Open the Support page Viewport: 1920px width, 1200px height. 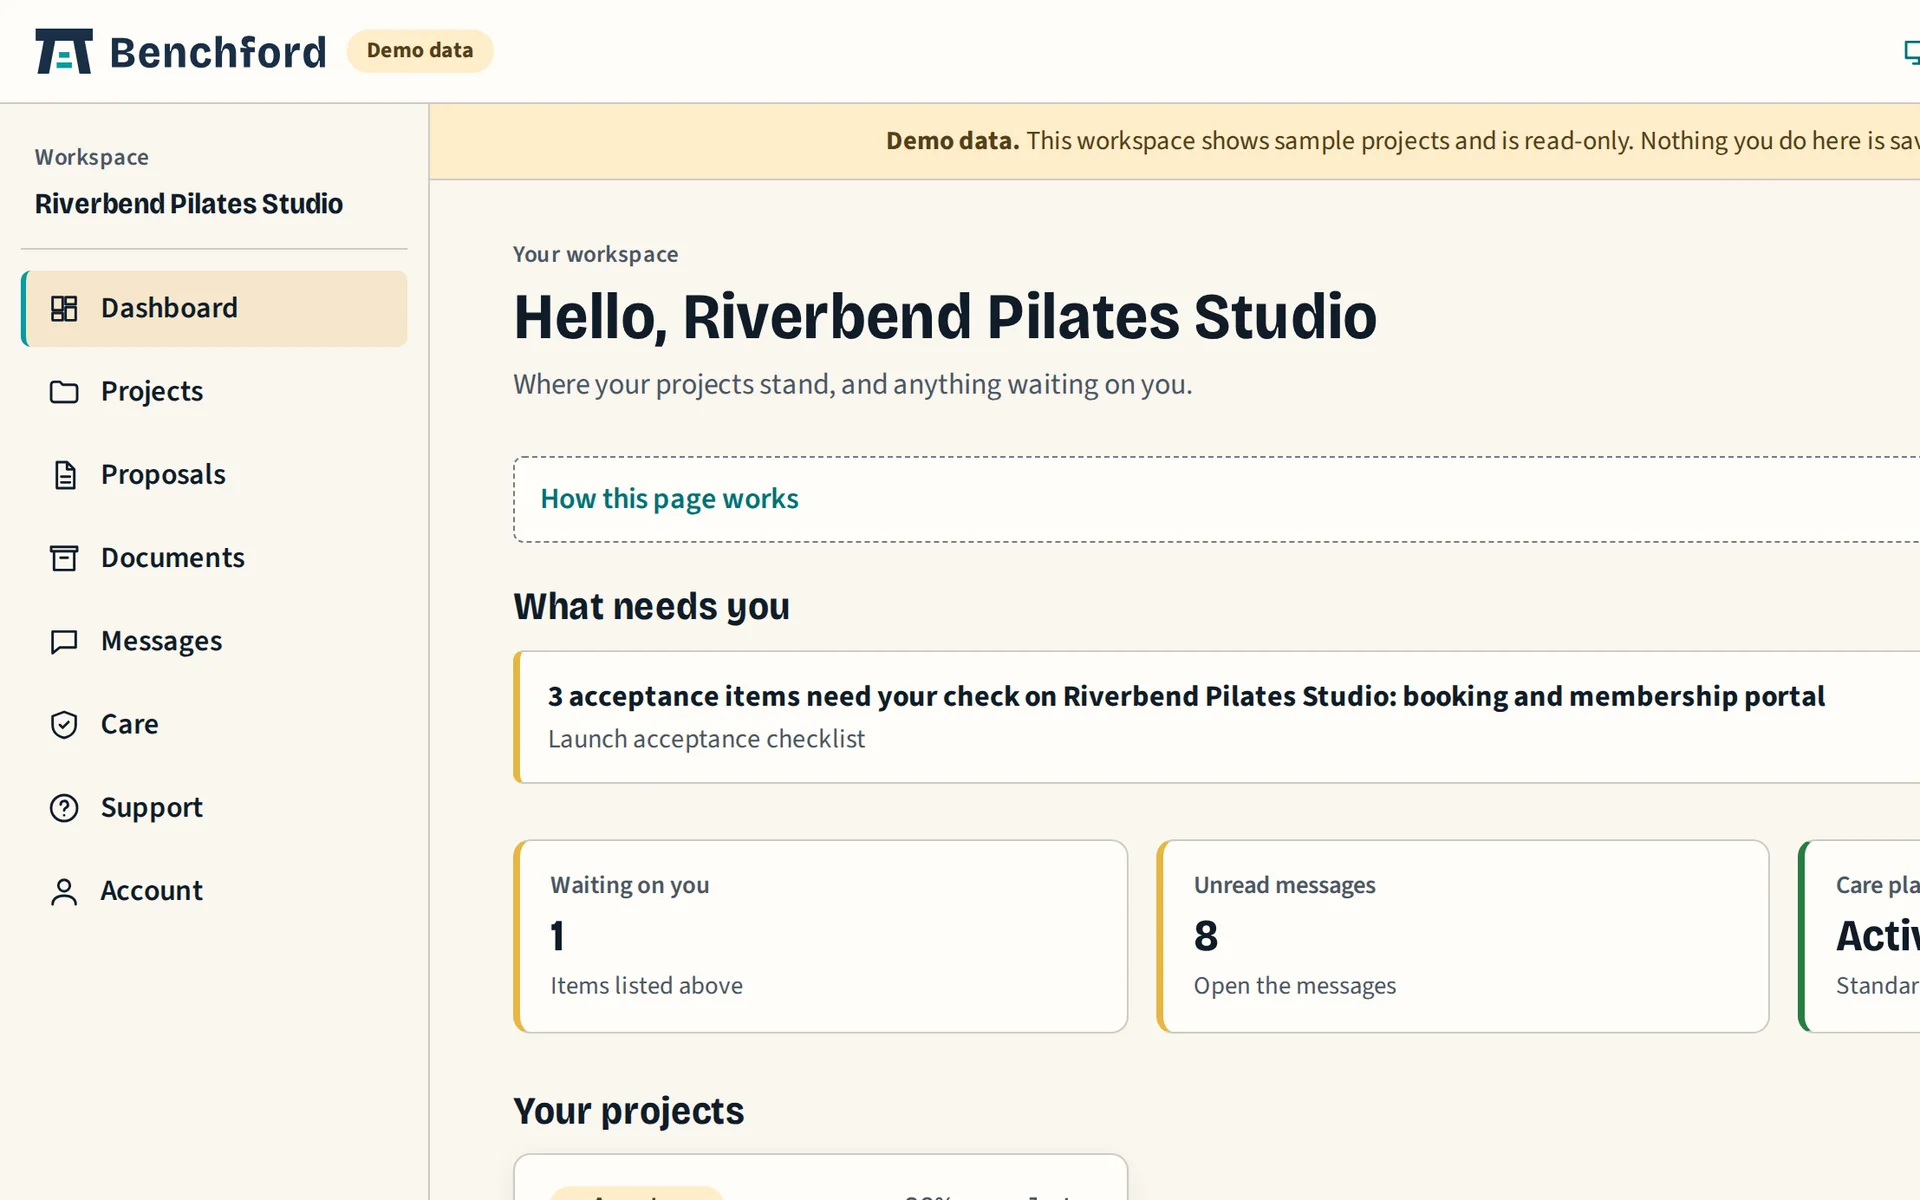214,808
